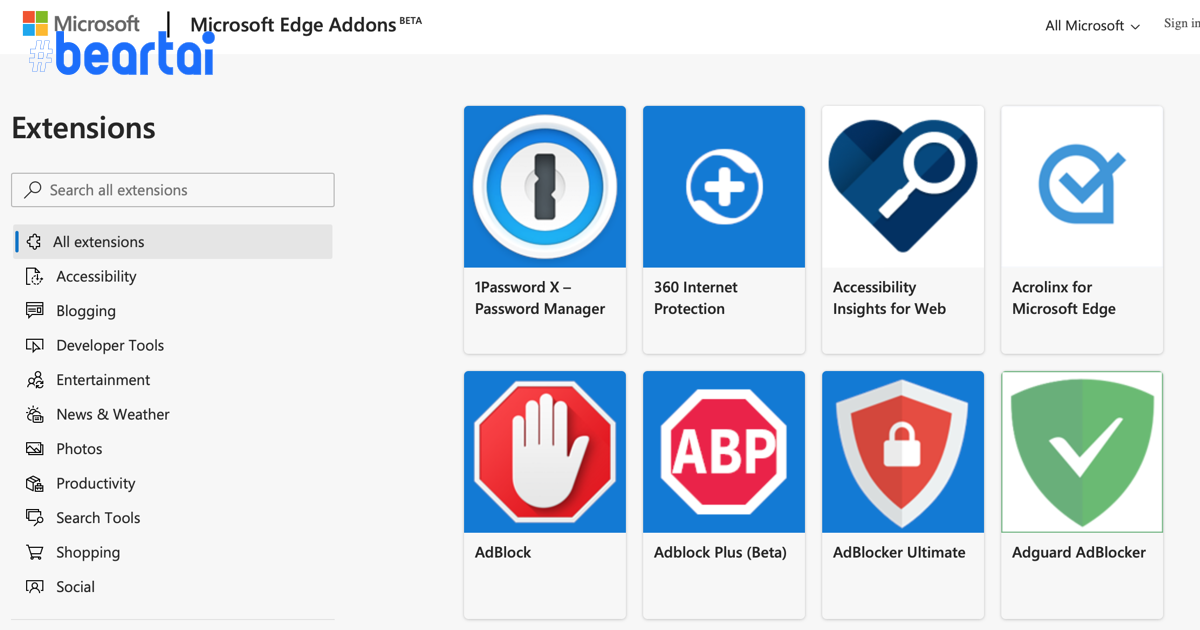Open the 1Password X keyhole icon
Viewport: 1200px width, 630px height.
[x=545, y=187]
